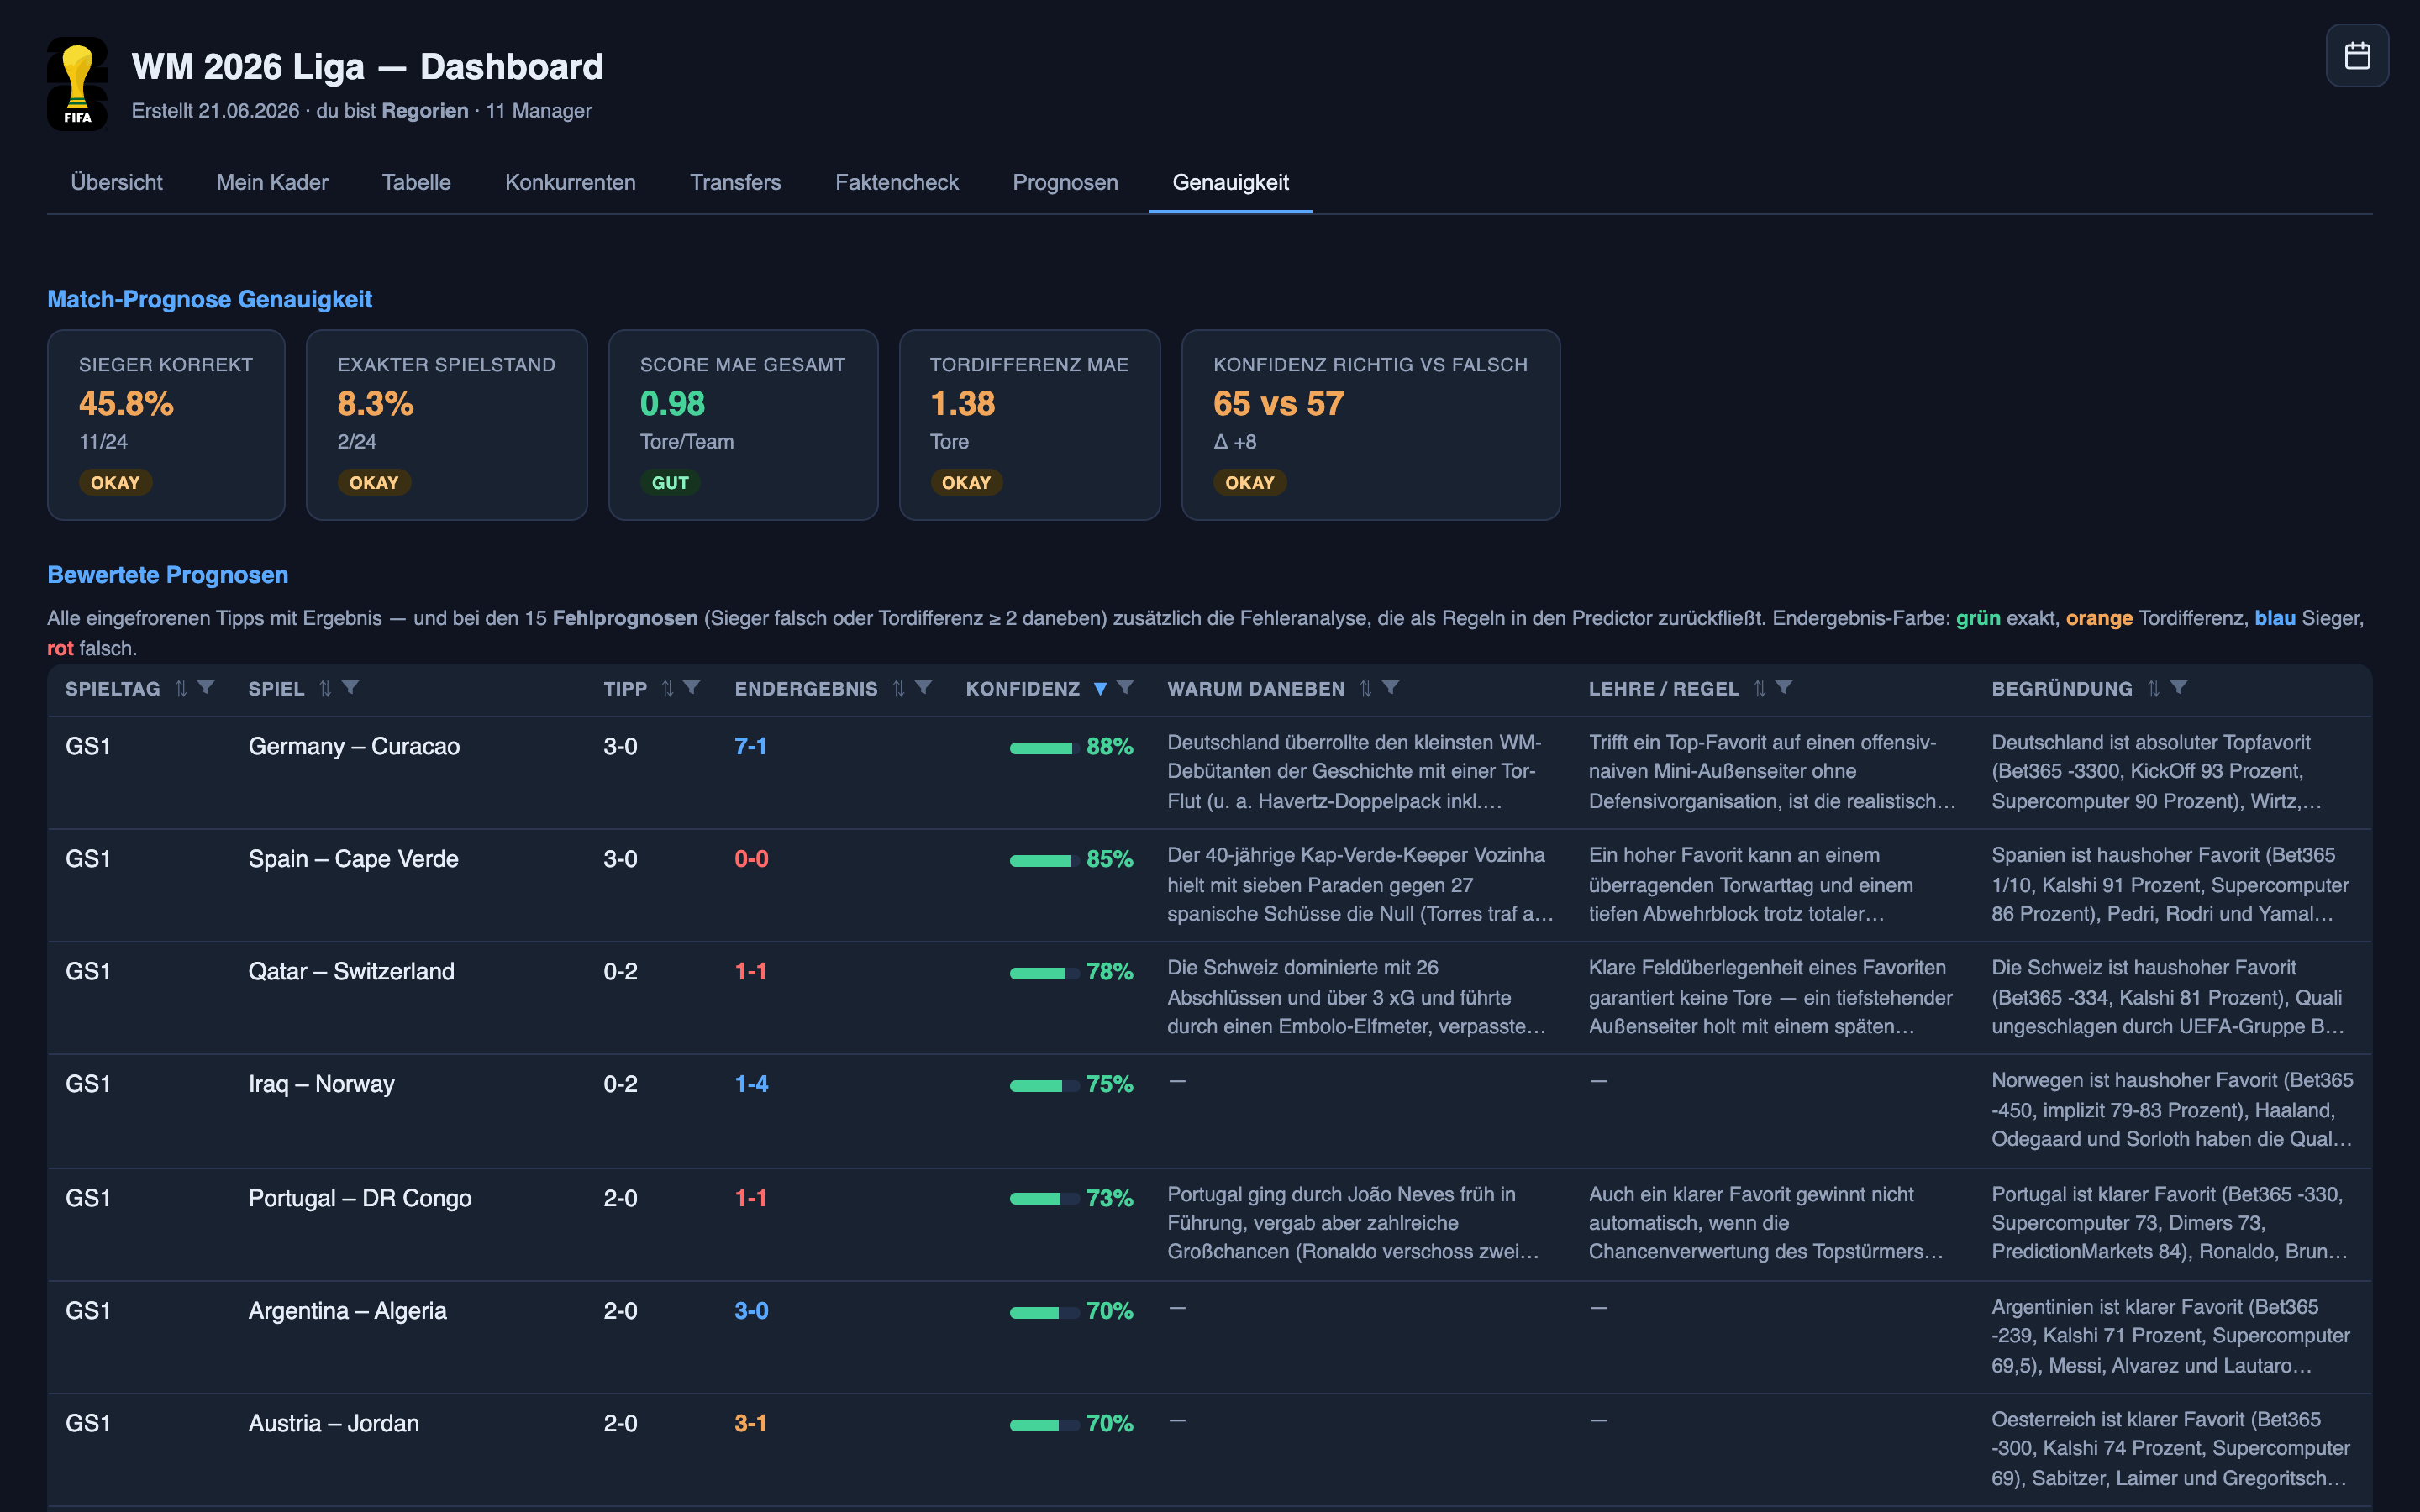The image size is (2420, 1512).
Task: Select the Spain – Cape Verde match
Action: tap(353, 859)
